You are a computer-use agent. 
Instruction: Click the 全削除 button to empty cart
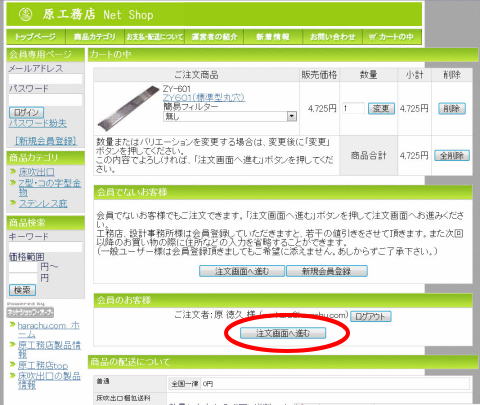point(452,155)
